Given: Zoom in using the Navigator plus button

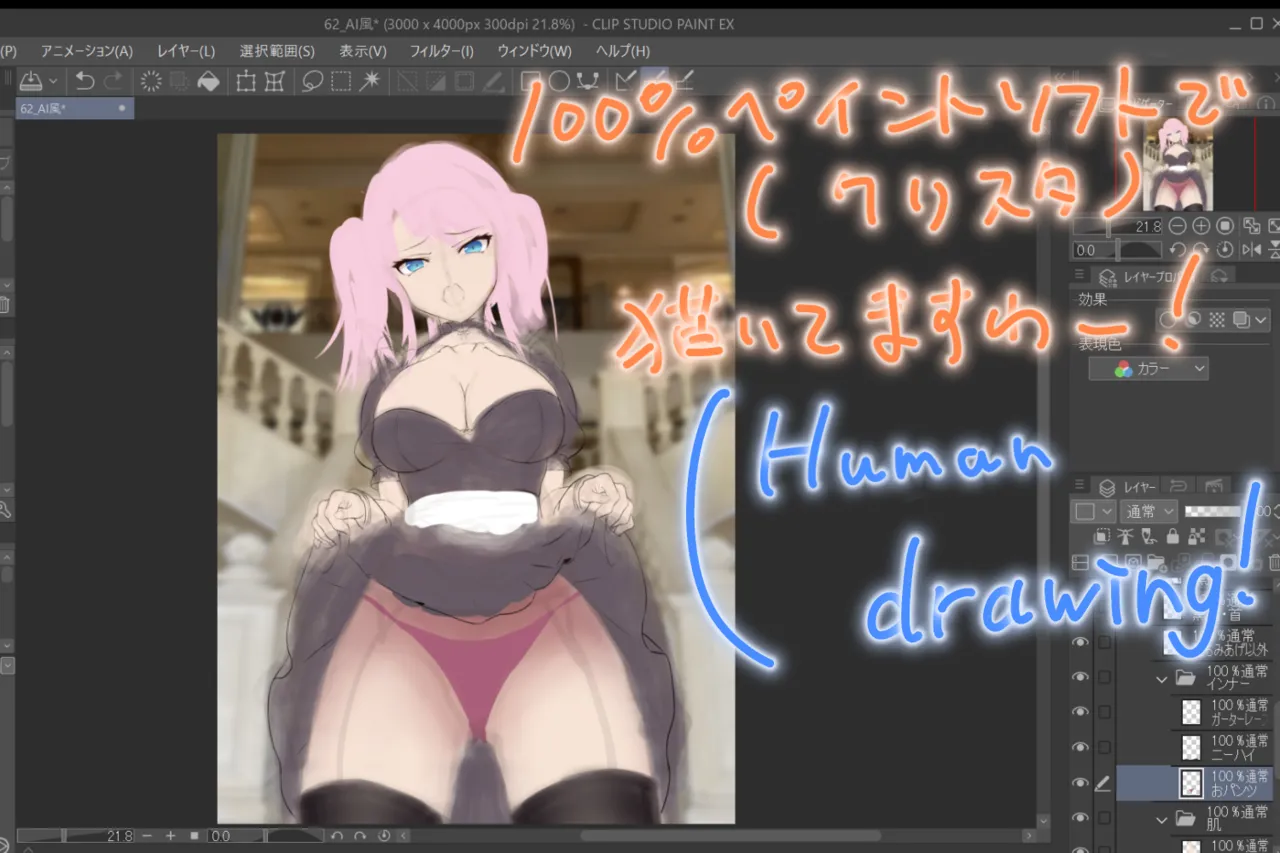Looking at the screenshot, I should [x=1201, y=226].
